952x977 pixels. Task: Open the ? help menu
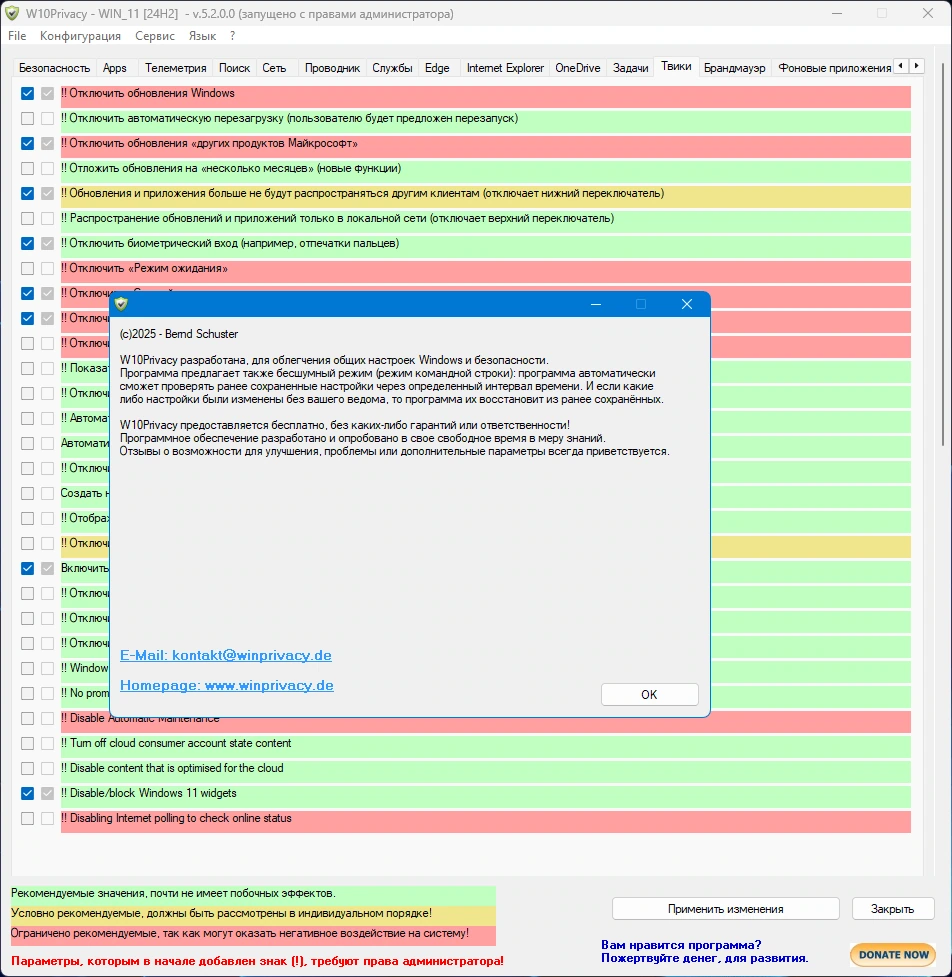(x=232, y=36)
